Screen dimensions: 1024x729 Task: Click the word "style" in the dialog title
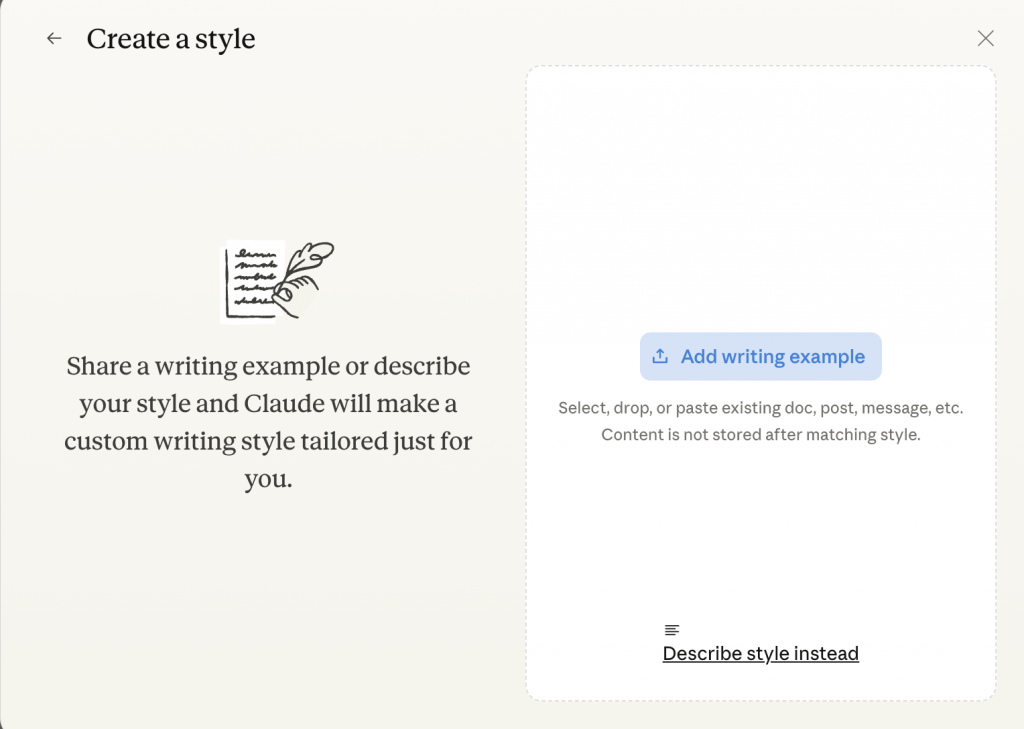click(225, 39)
